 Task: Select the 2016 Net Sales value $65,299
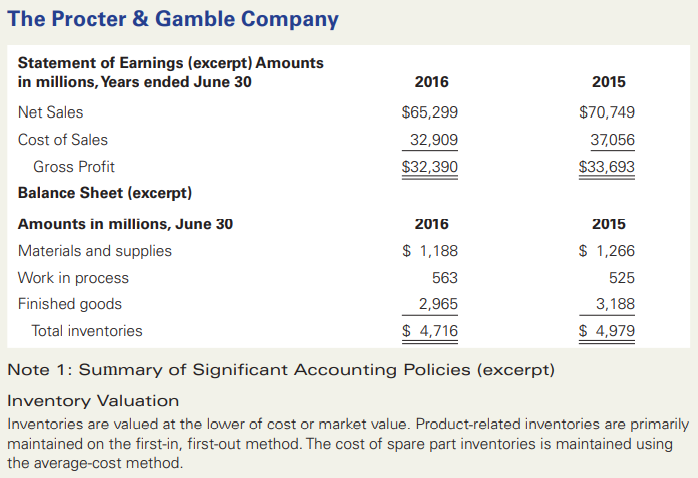430,112
